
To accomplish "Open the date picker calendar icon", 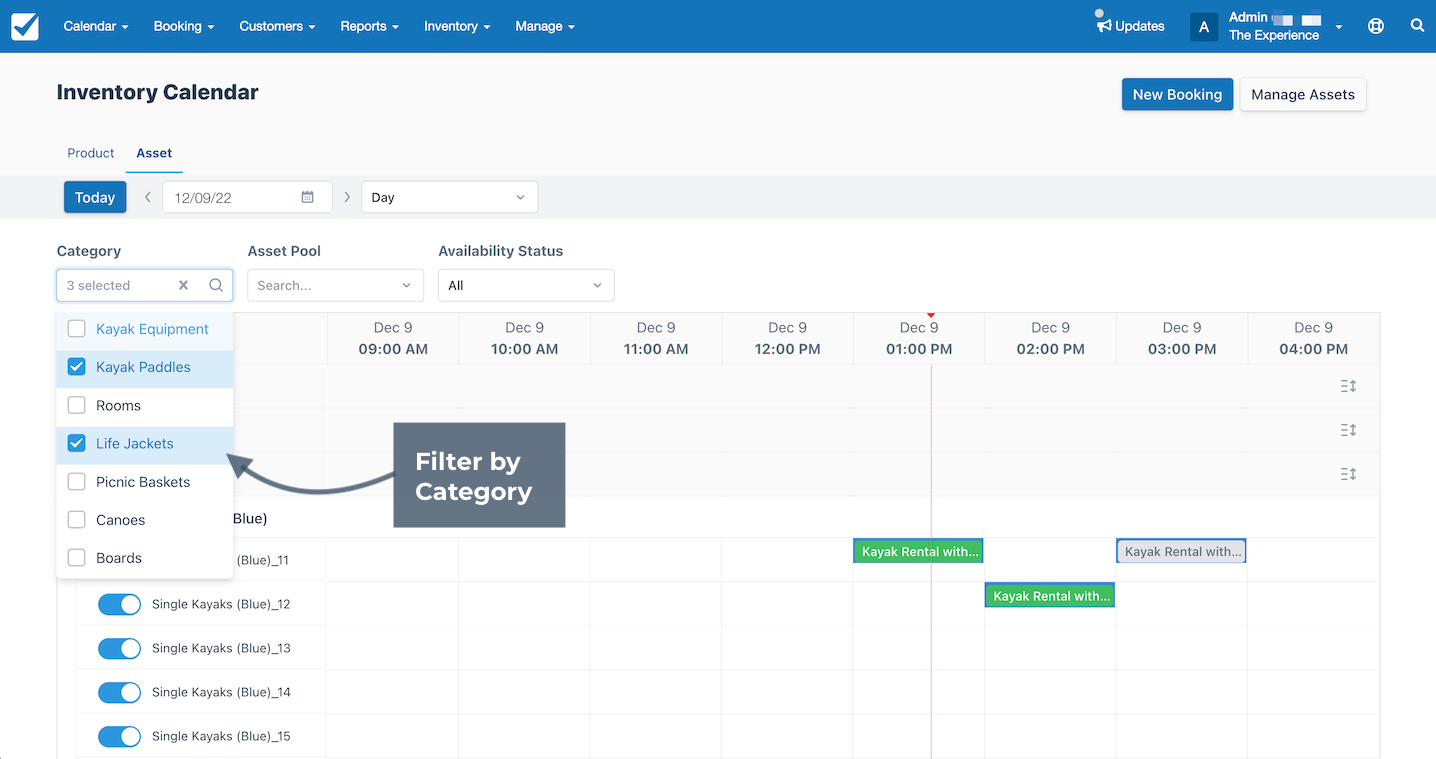I will [x=308, y=197].
